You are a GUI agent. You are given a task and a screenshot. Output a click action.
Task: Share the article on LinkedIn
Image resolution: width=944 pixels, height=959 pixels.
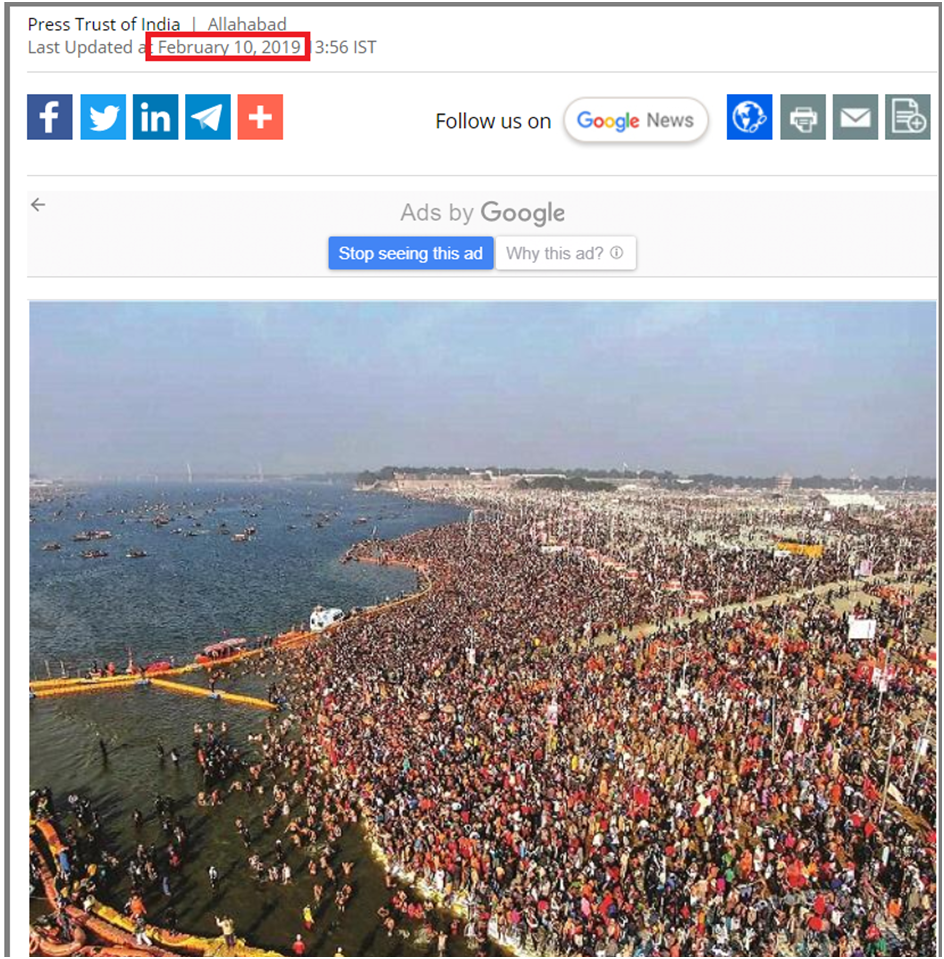(155, 117)
